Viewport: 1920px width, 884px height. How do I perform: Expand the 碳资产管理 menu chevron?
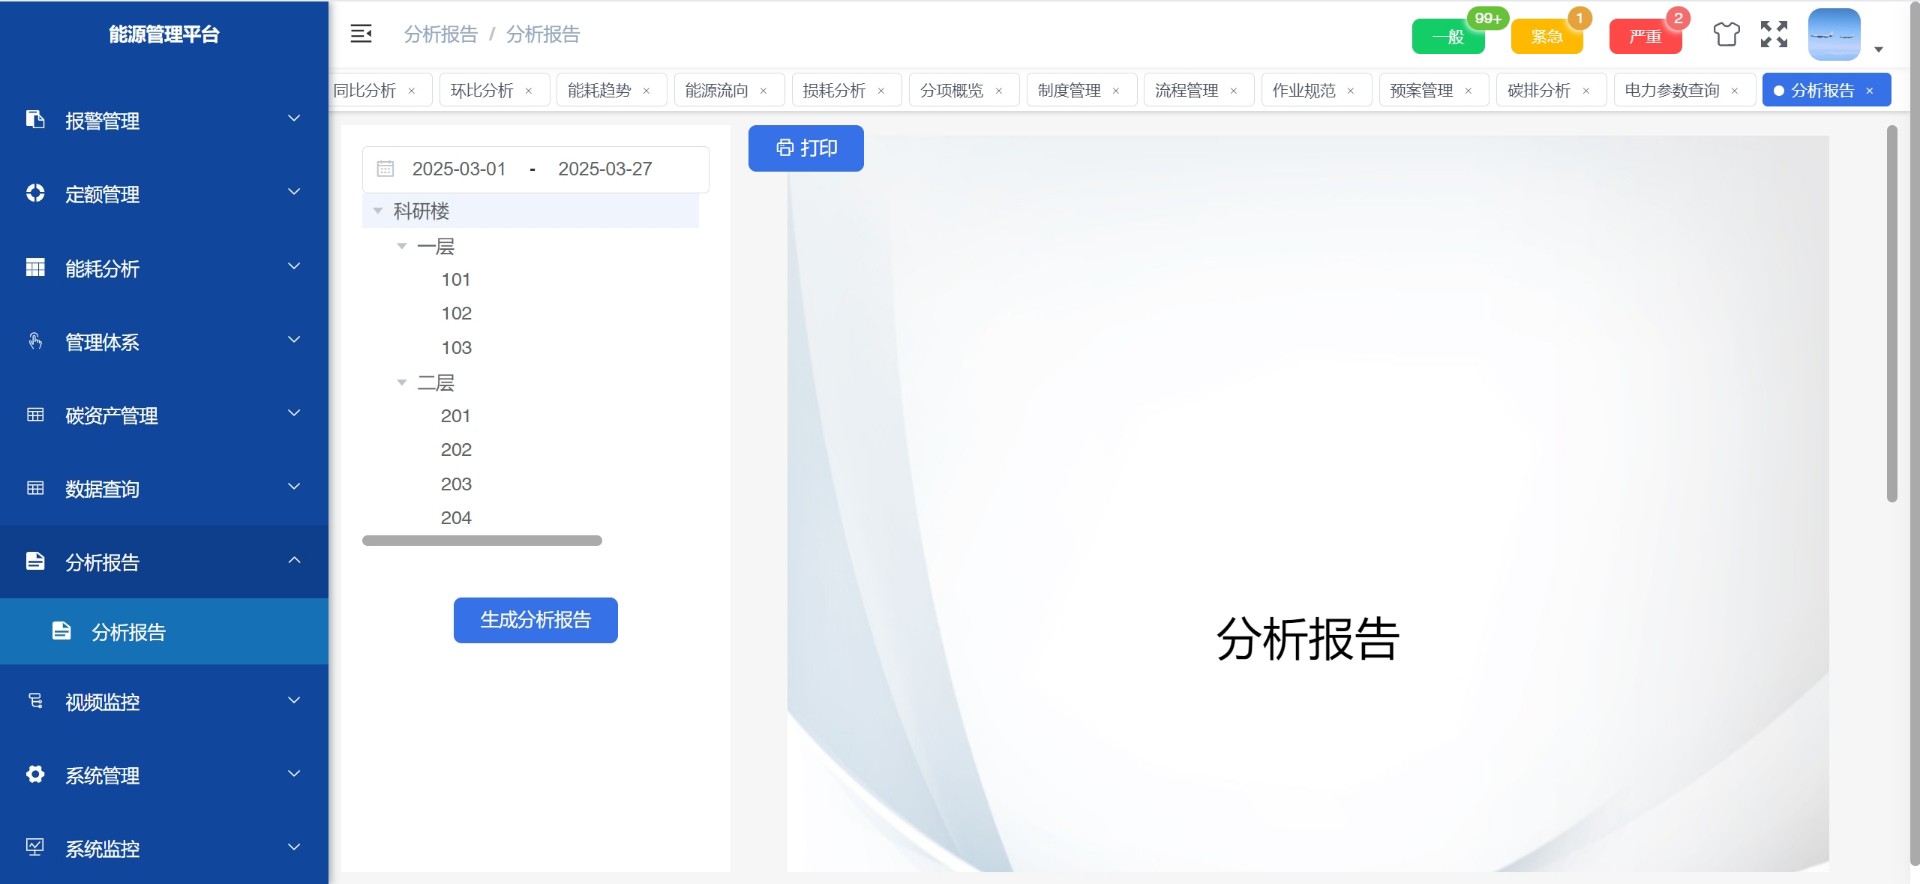pyautogui.click(x=294, y=413)
